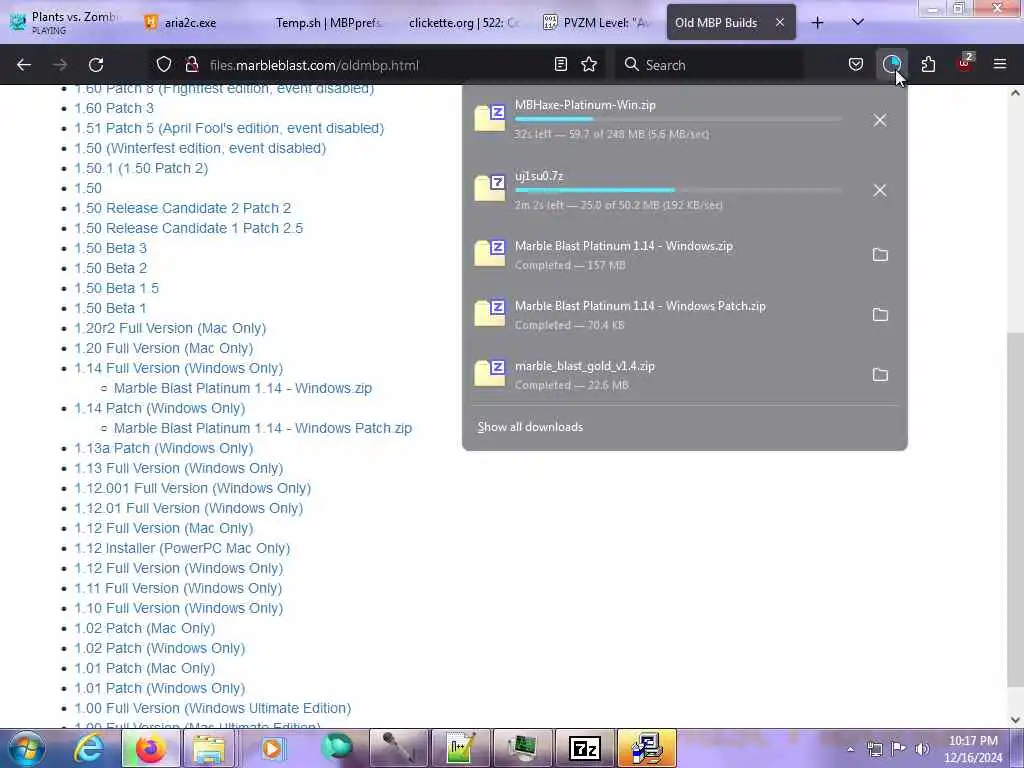
Task: Focus the Search box
Action: [709, 65]
